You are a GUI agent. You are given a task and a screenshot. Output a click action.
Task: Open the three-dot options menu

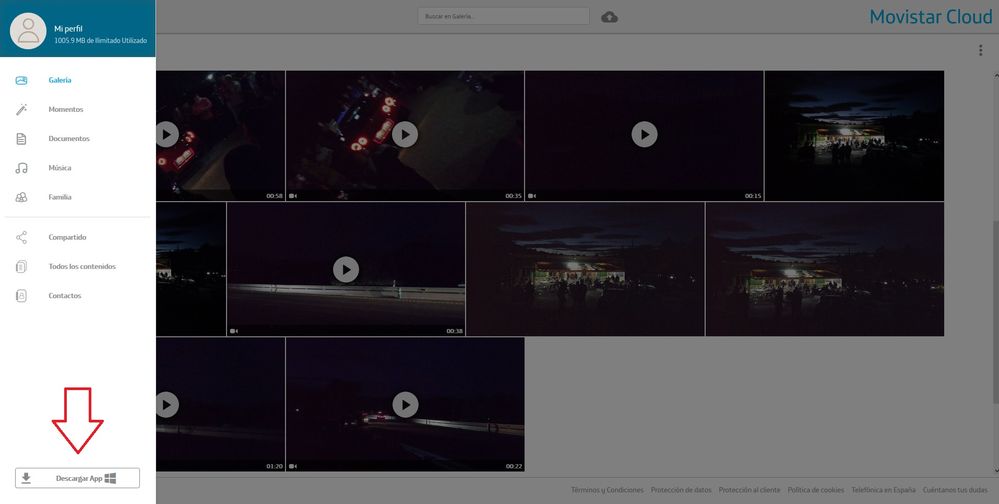(980, 51)
